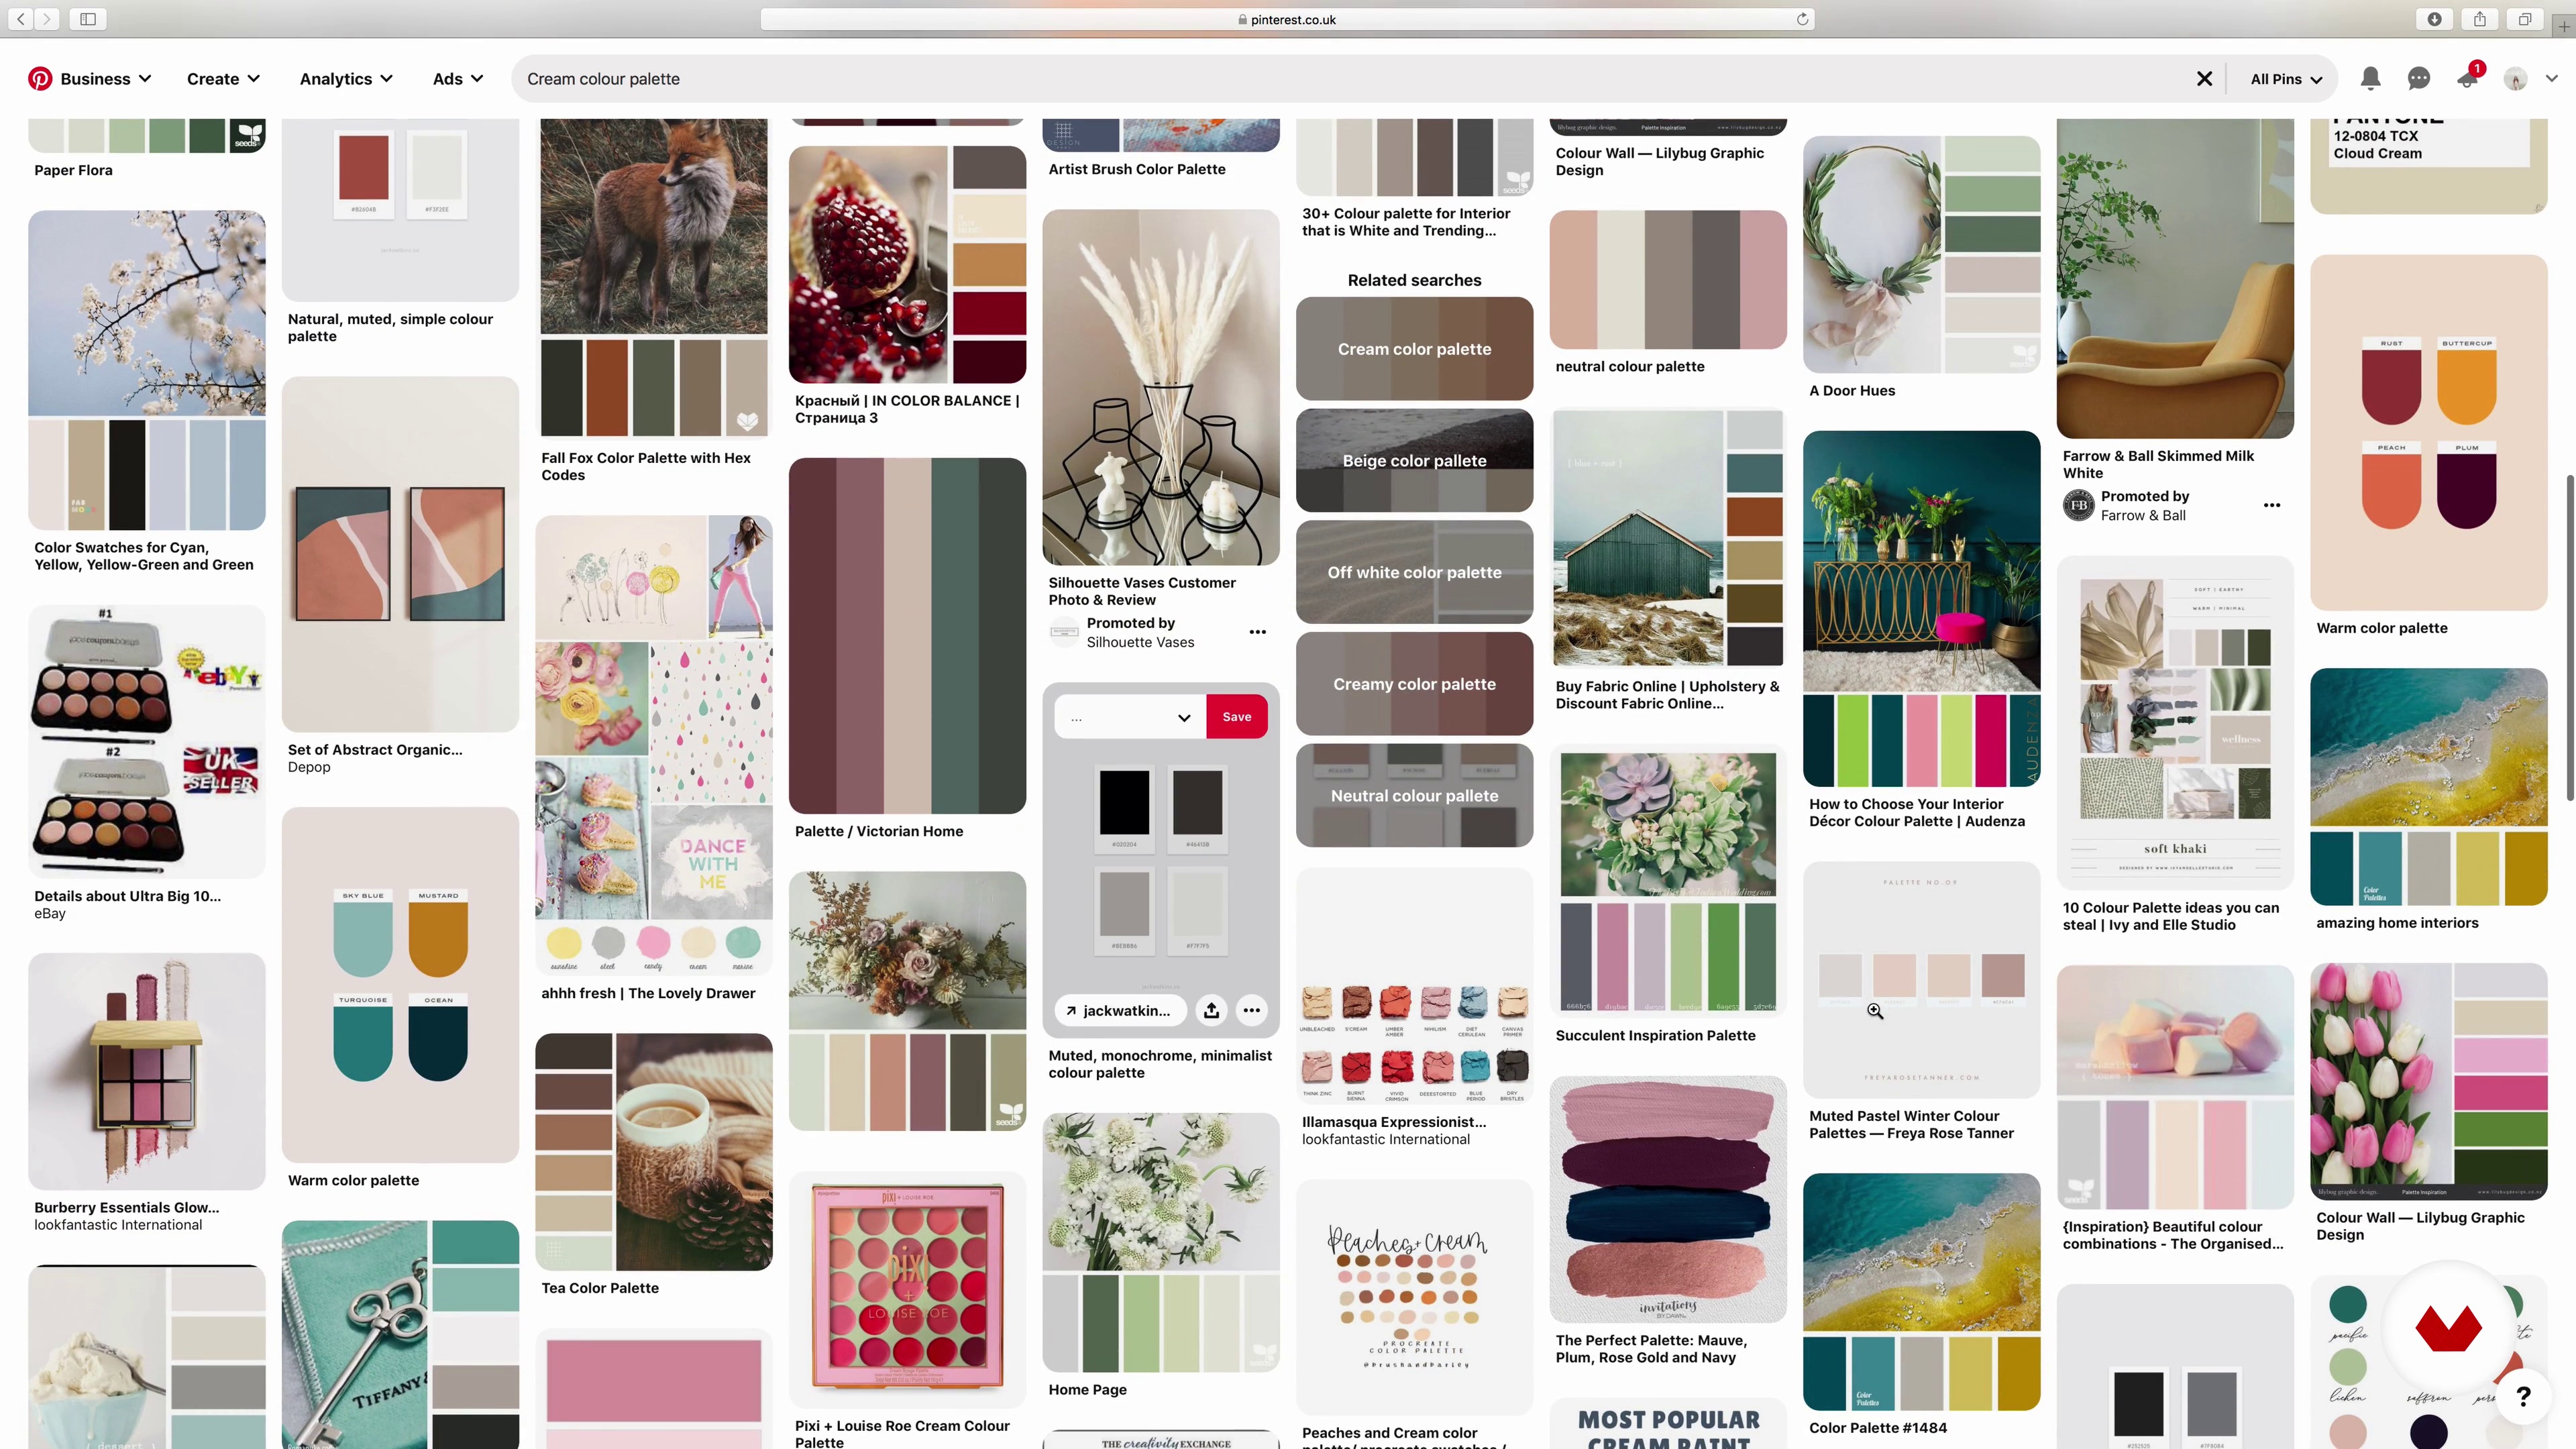The height and width of the screenshot is (1449, 2576).
Task: Click the visual search magnifier on Muted Pastel pin
Action: pyautogui.click(x=1875, y=1011)
